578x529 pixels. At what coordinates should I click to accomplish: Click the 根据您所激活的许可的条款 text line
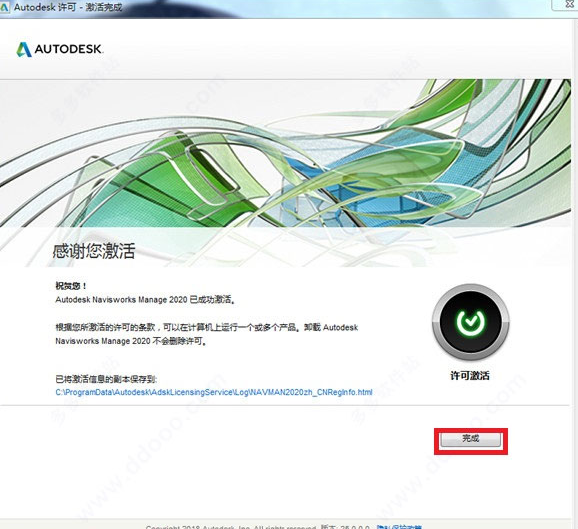pos(206,327)
